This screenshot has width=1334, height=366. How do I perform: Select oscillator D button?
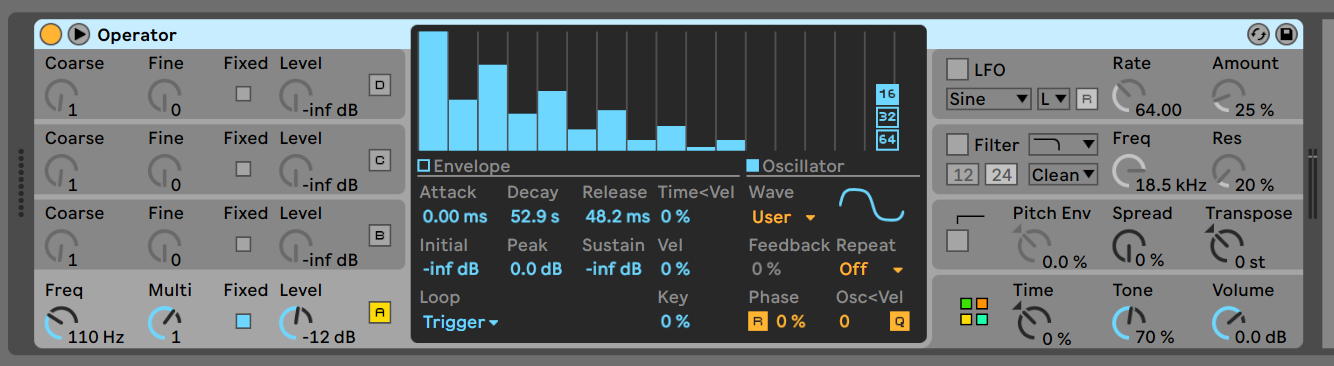coord(379,85)
